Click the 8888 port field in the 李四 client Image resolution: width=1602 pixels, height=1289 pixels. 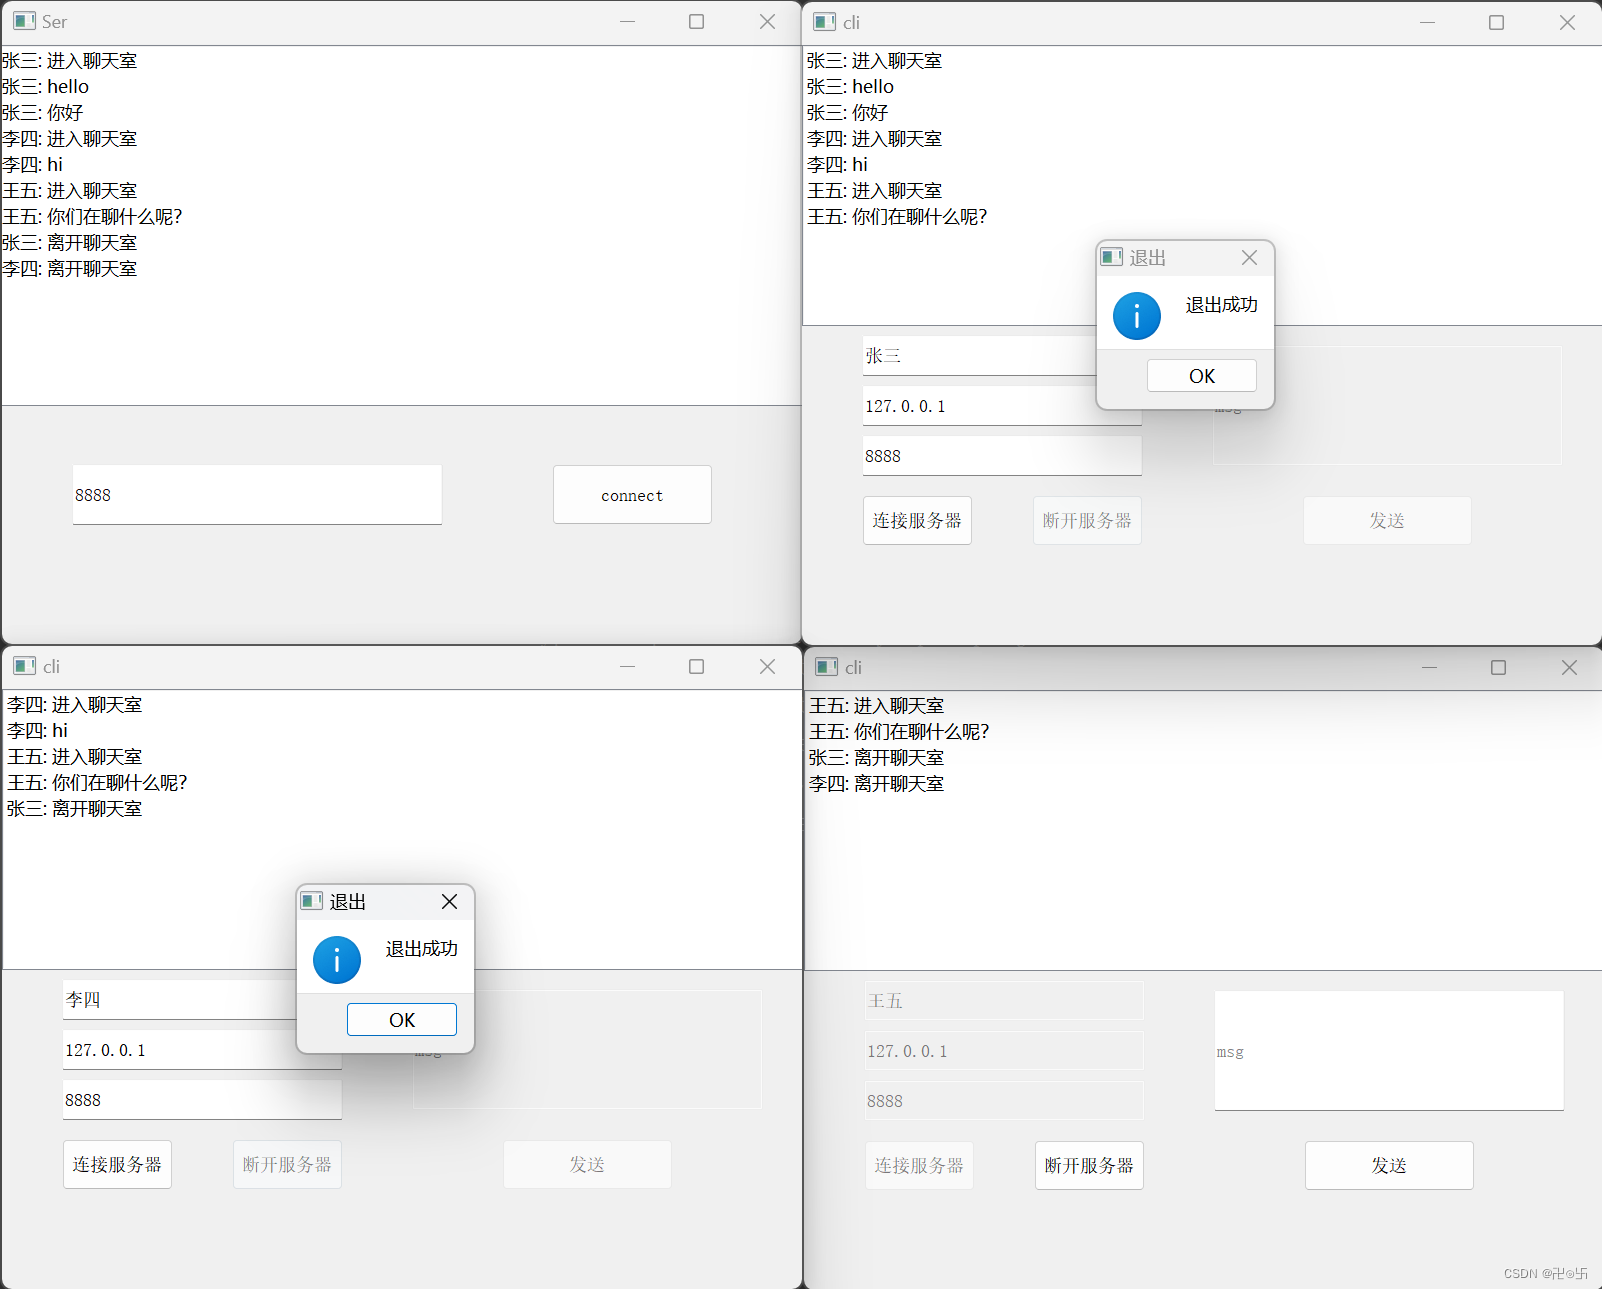pyautogui.click(x=202, y=1100)
